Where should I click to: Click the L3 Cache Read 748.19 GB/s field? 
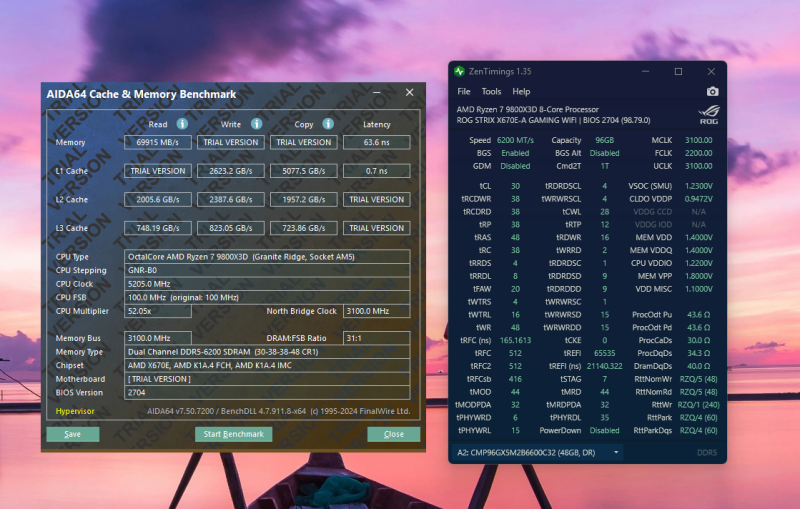pyautogui.click(x=158, y=228)
